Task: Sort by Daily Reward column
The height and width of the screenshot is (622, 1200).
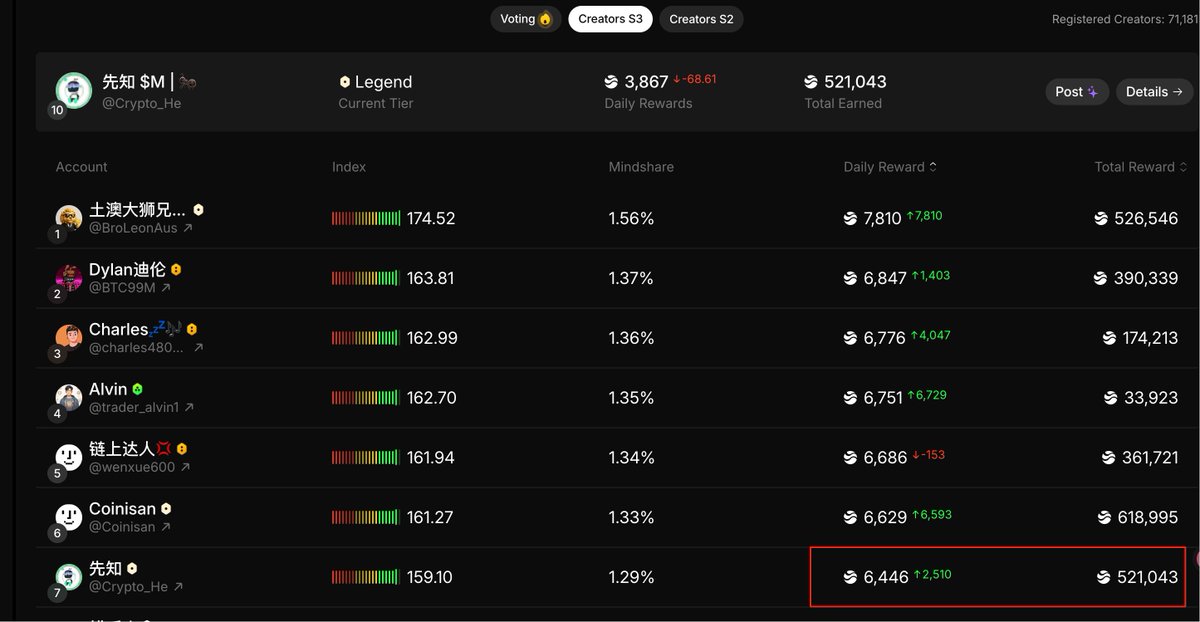Action: (890, 167)
